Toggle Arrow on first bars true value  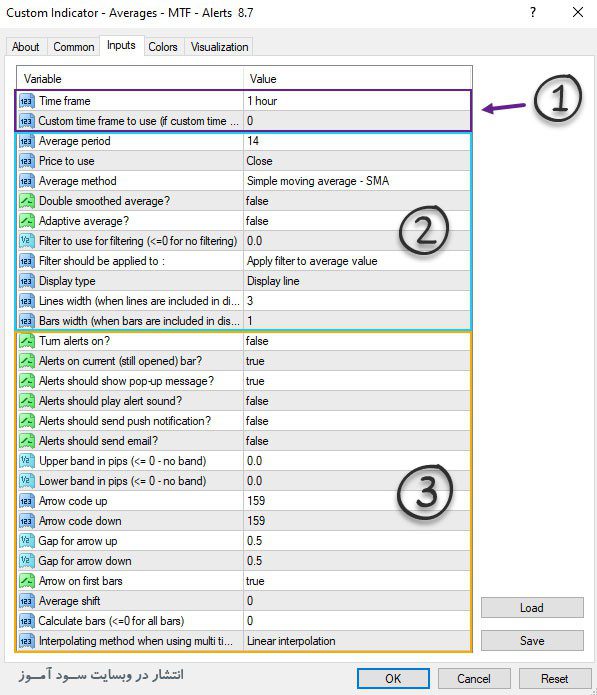tap(357, 581)
